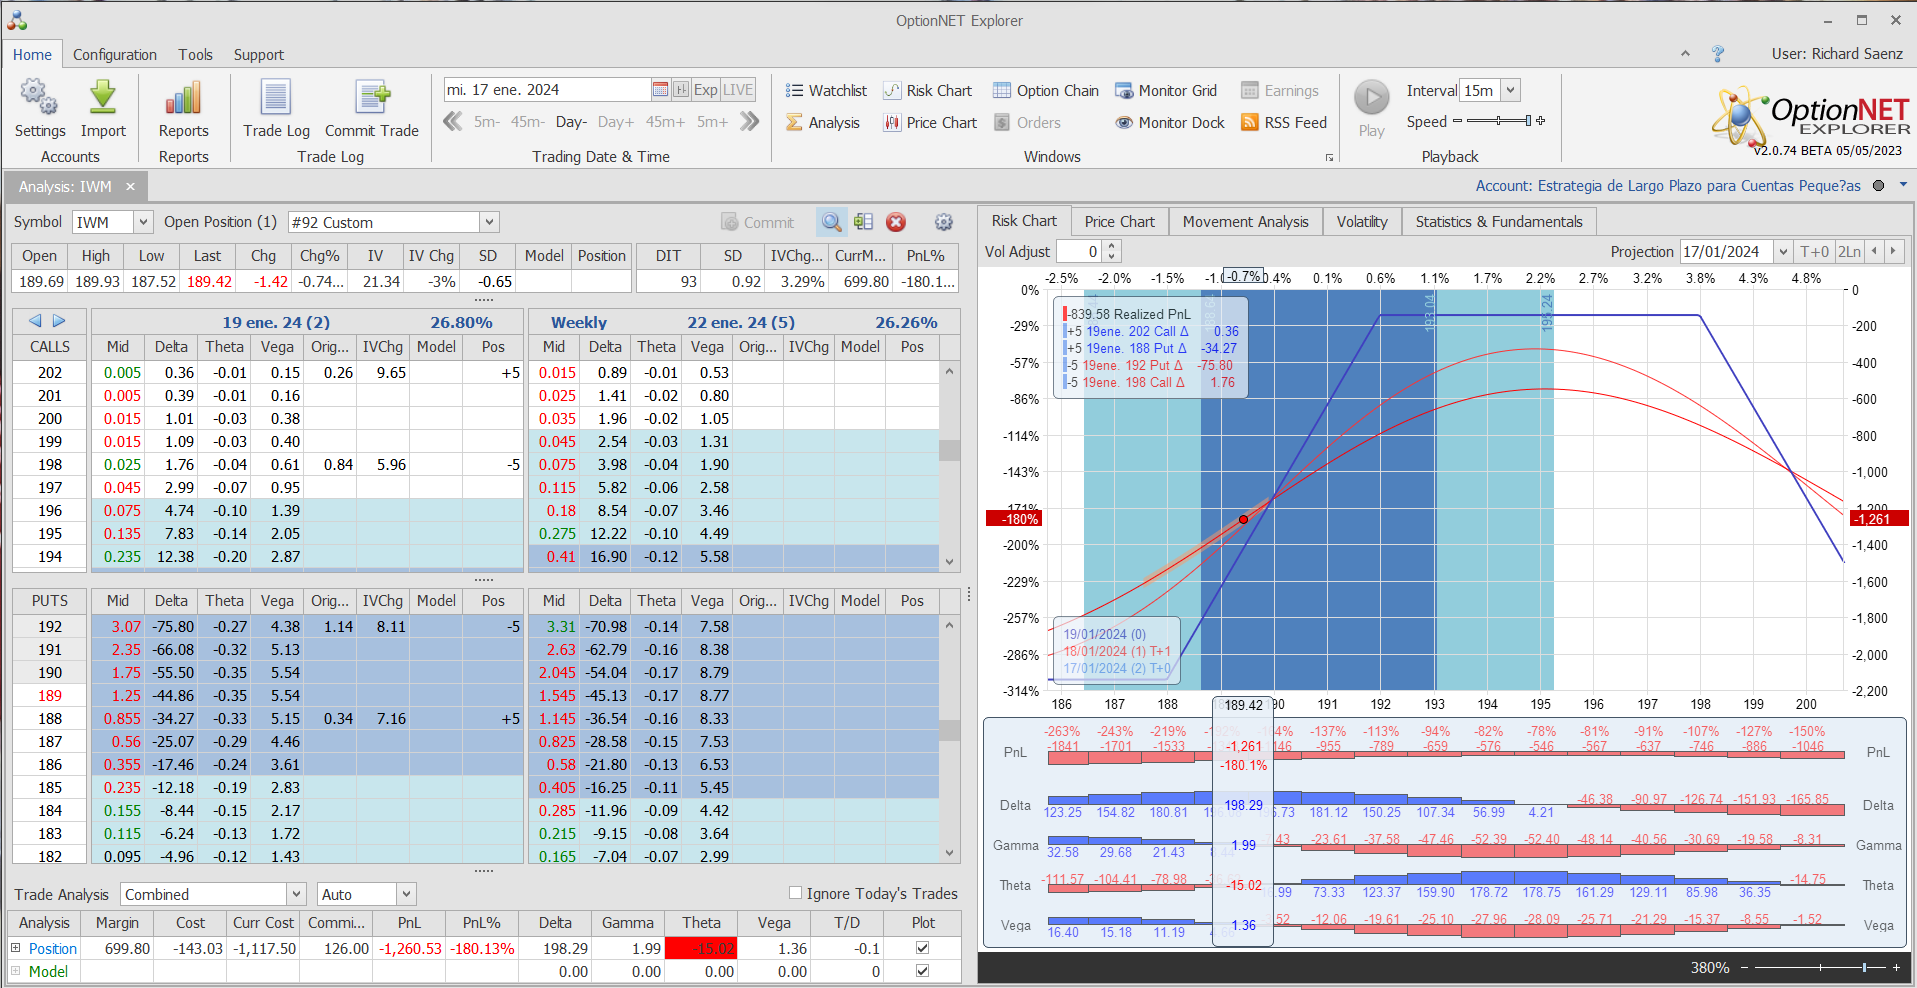
Task: Expand the Open Position #92 Custom dropdown
Action: (489, 222)
